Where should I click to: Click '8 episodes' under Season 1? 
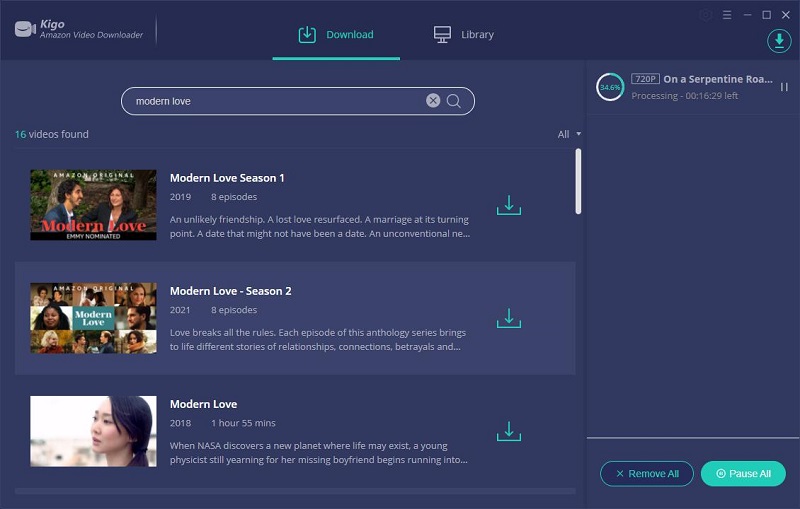234,197
